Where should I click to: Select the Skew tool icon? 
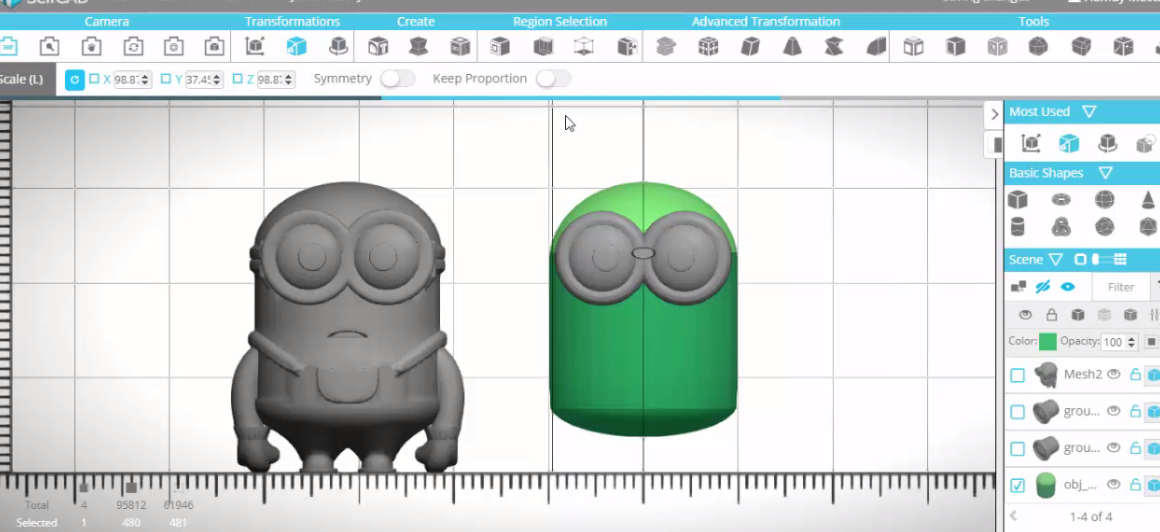coord(750,47)
